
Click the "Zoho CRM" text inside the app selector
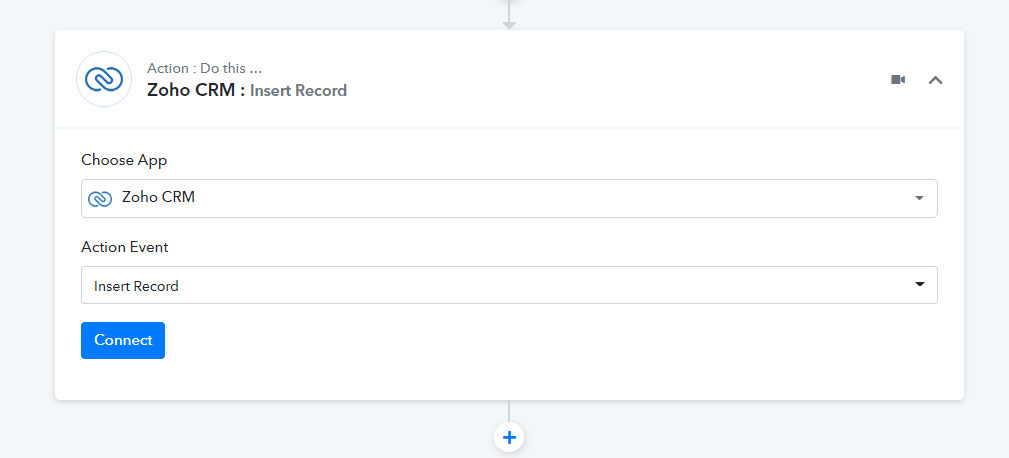(158, 197)
